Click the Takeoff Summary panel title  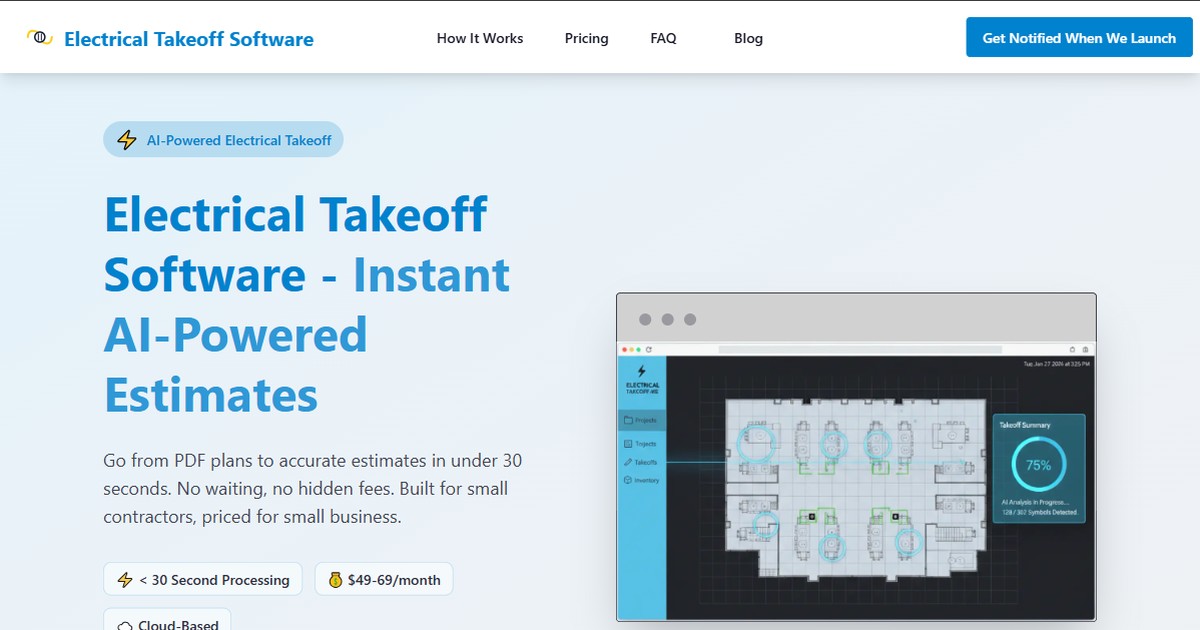1025,425
